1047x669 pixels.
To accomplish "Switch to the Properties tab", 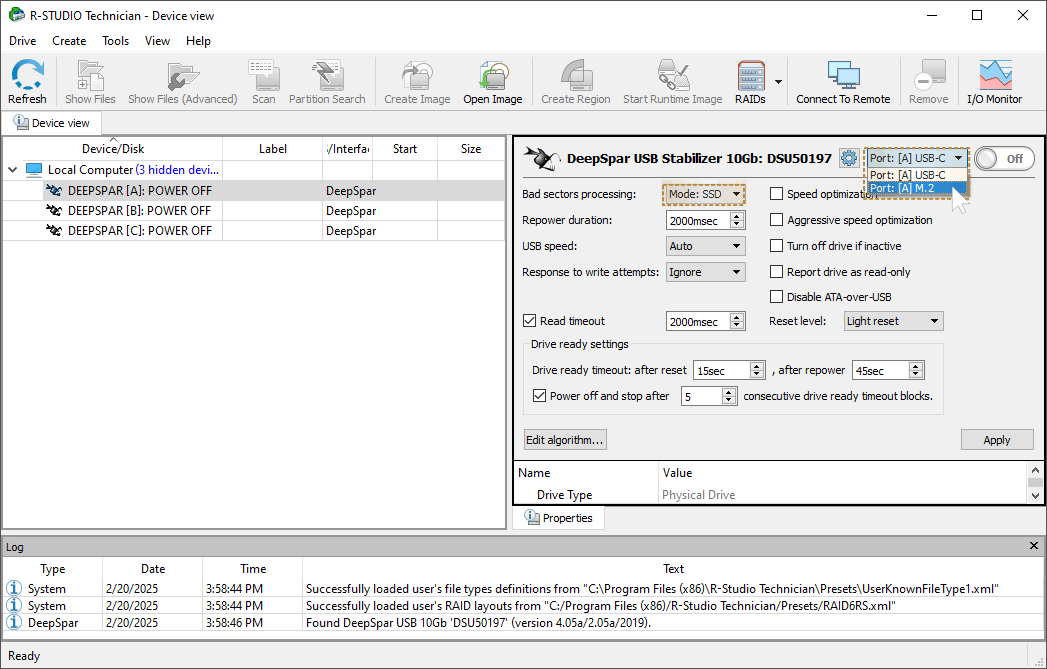I will click(x=559, y=517).
